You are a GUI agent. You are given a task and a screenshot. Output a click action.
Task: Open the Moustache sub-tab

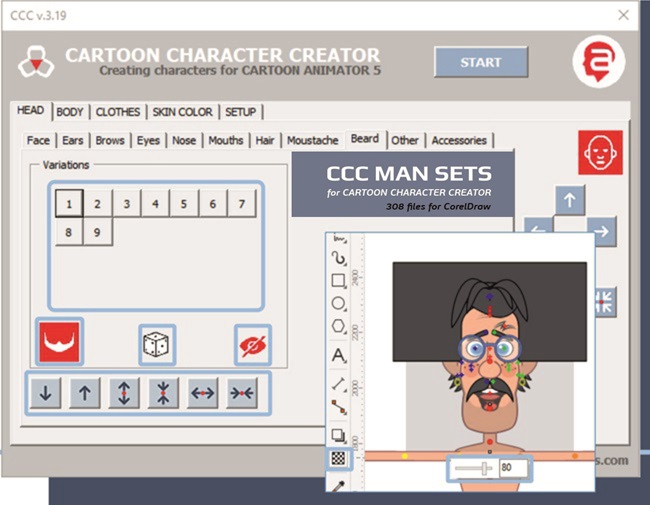(x=313, y=141)
